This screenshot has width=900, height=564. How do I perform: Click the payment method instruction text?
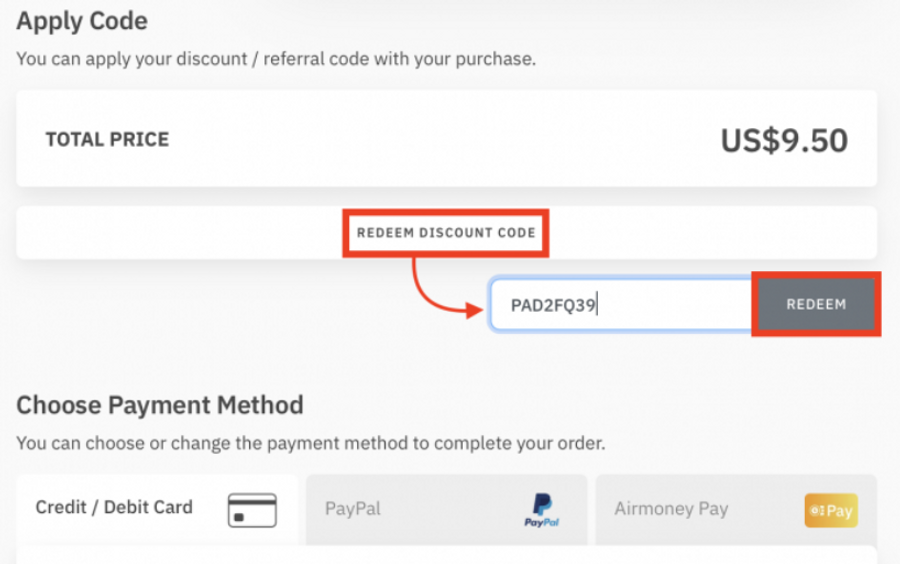pos(310,442)
